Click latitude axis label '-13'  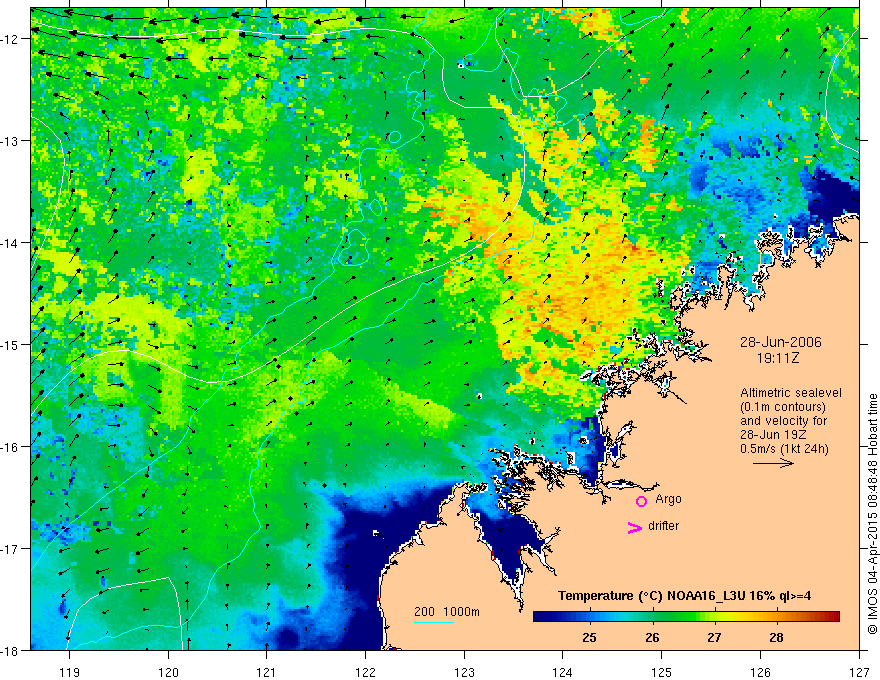tap(9, 141)
